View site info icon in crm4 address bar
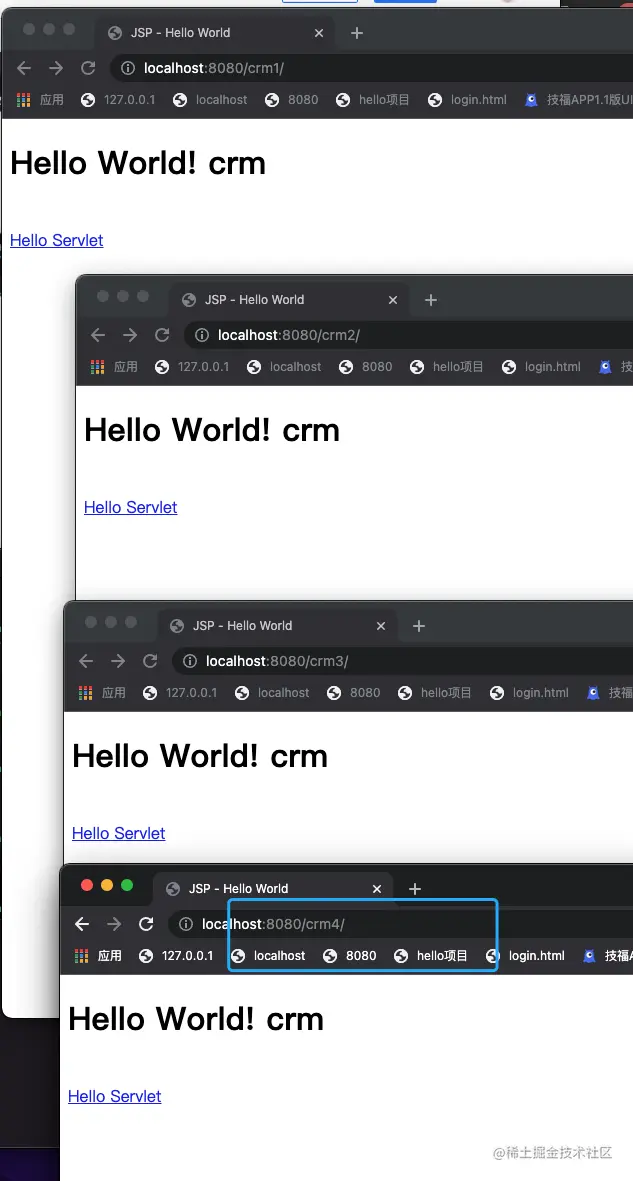Image resolution: width=633 pixels, height=1181 pixels. 186,924
